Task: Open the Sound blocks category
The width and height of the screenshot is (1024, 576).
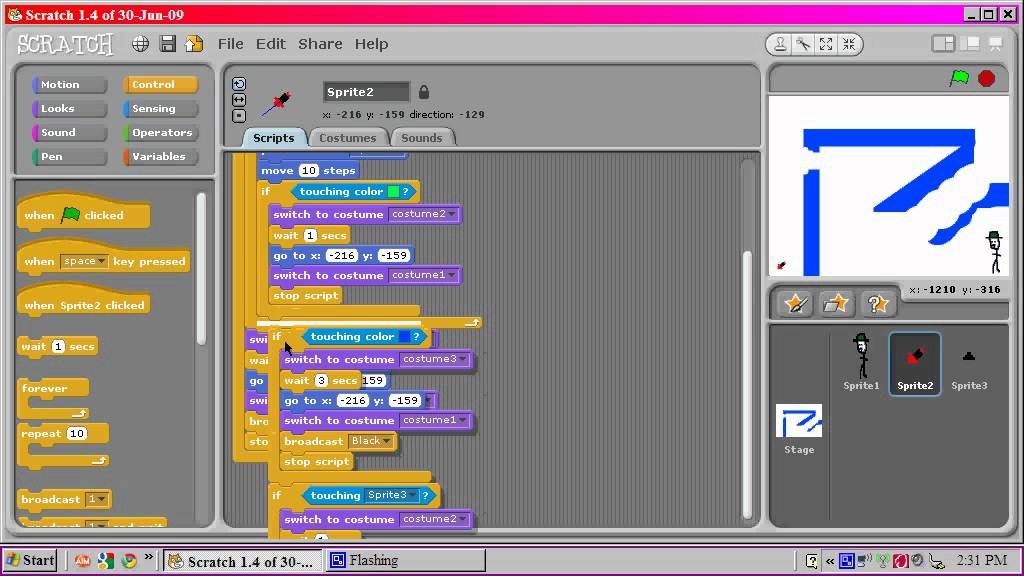Action: point(69,133)
